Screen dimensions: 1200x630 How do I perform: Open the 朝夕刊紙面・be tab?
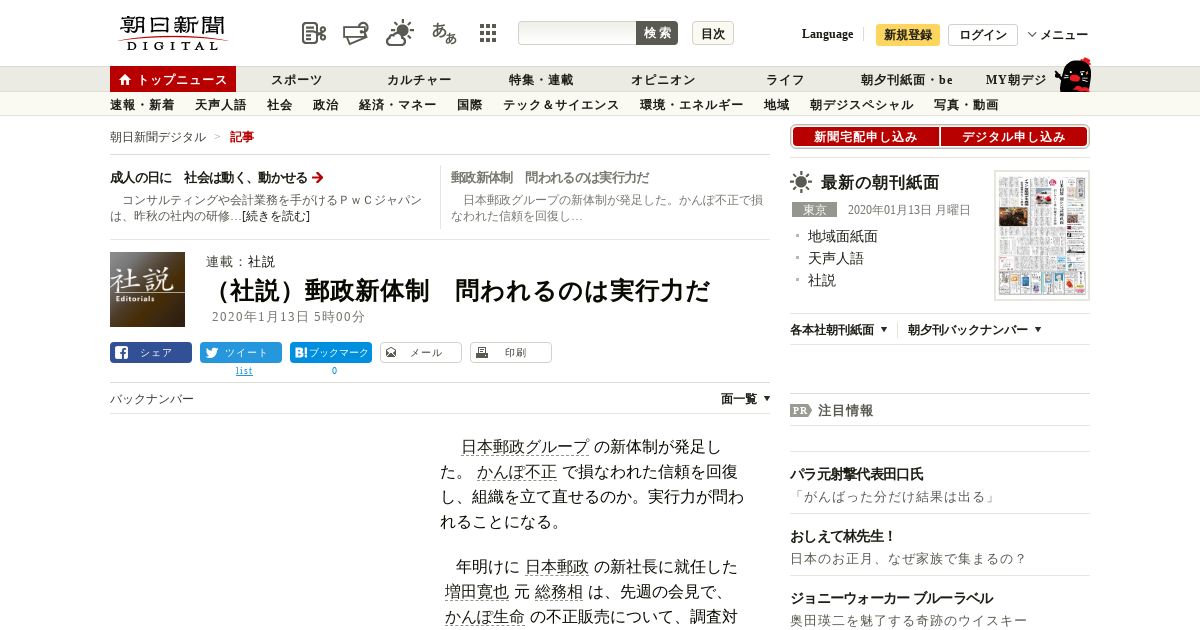pos(907,80)
